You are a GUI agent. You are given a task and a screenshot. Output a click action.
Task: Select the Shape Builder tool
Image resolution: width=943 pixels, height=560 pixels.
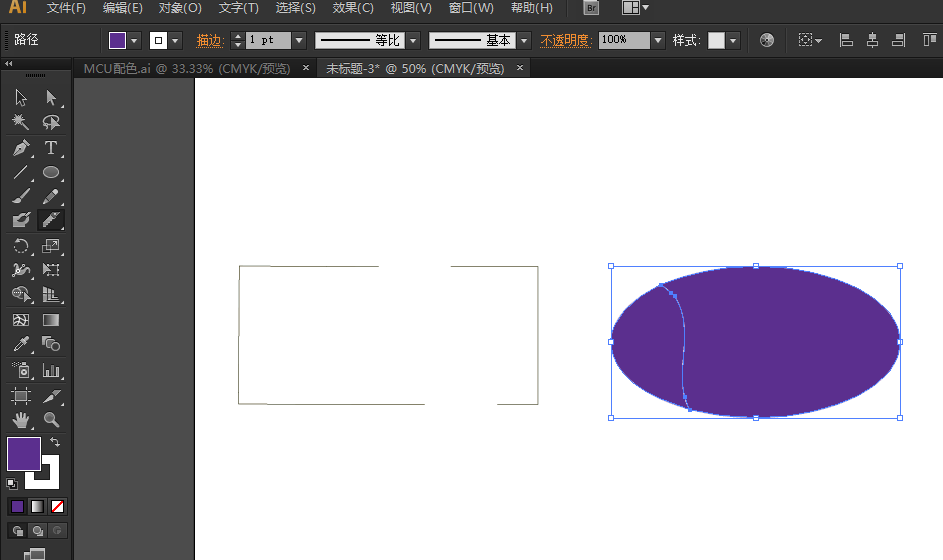[21, 294]
